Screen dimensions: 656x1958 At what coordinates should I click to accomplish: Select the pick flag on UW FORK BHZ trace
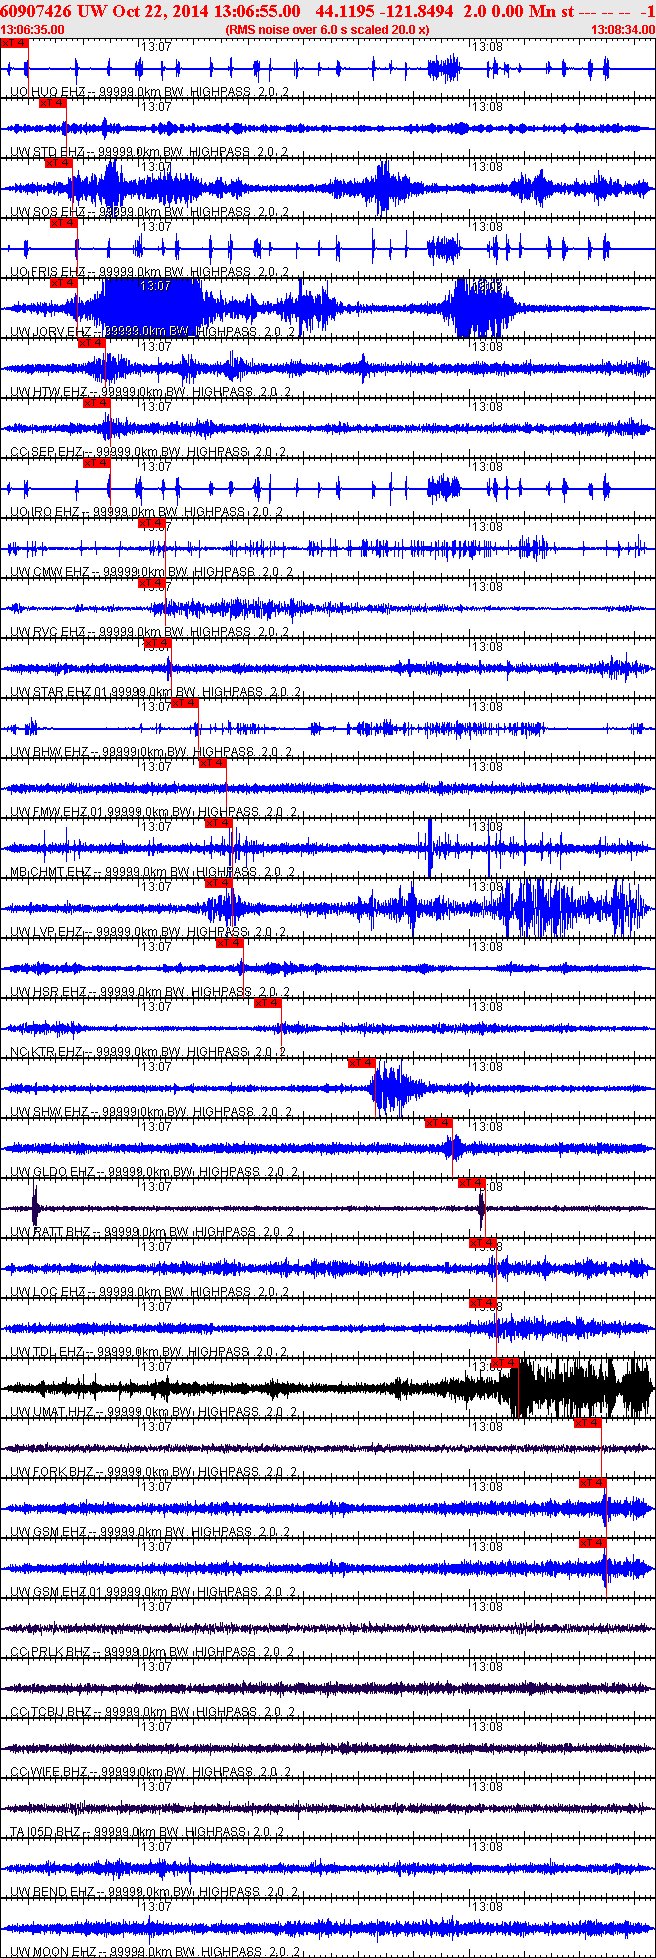click(x=587, y=1423)
